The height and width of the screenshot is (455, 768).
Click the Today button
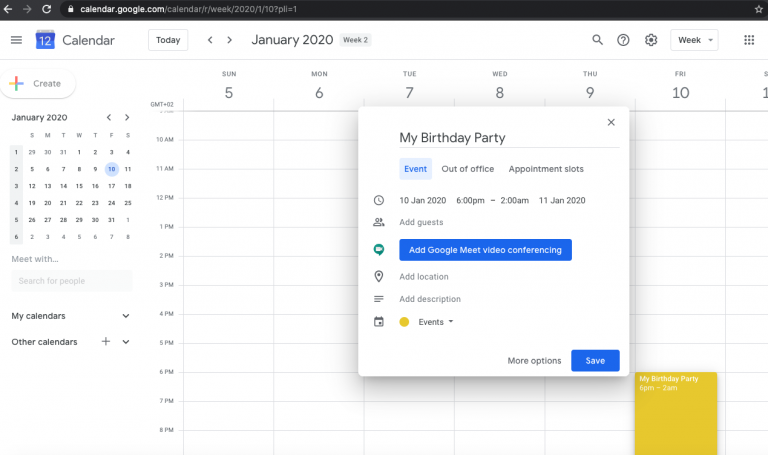point(168,40)
